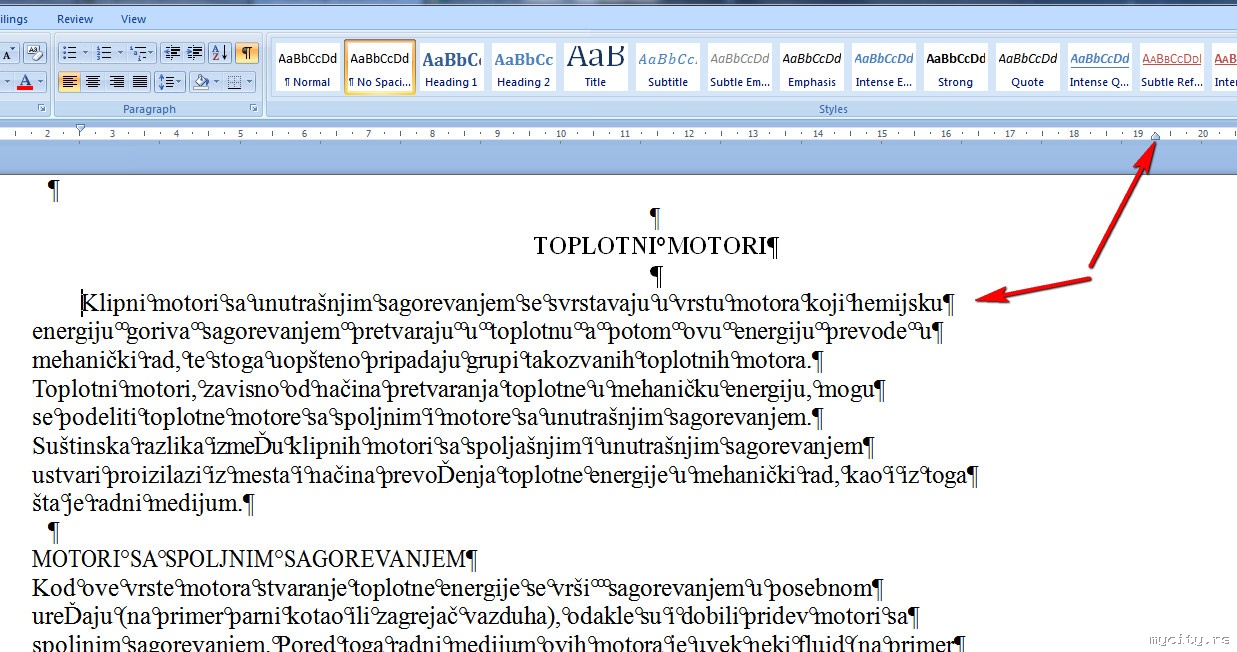Click the Borders icon
Viewport: 1237px width, 652px height.
pyautogui.click(x=234, y=81)
